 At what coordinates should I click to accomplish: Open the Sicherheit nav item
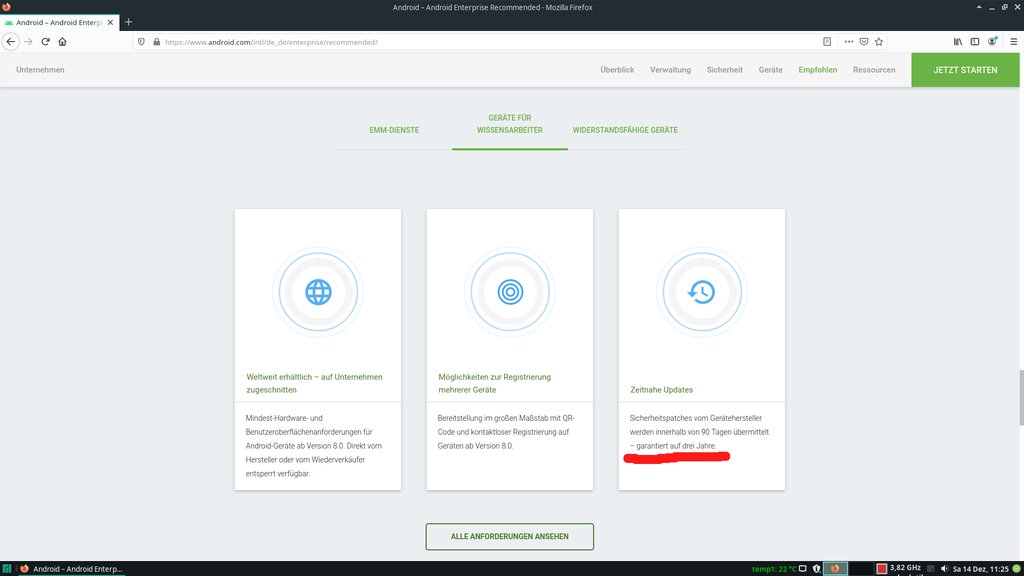click(x=724, y=70)
